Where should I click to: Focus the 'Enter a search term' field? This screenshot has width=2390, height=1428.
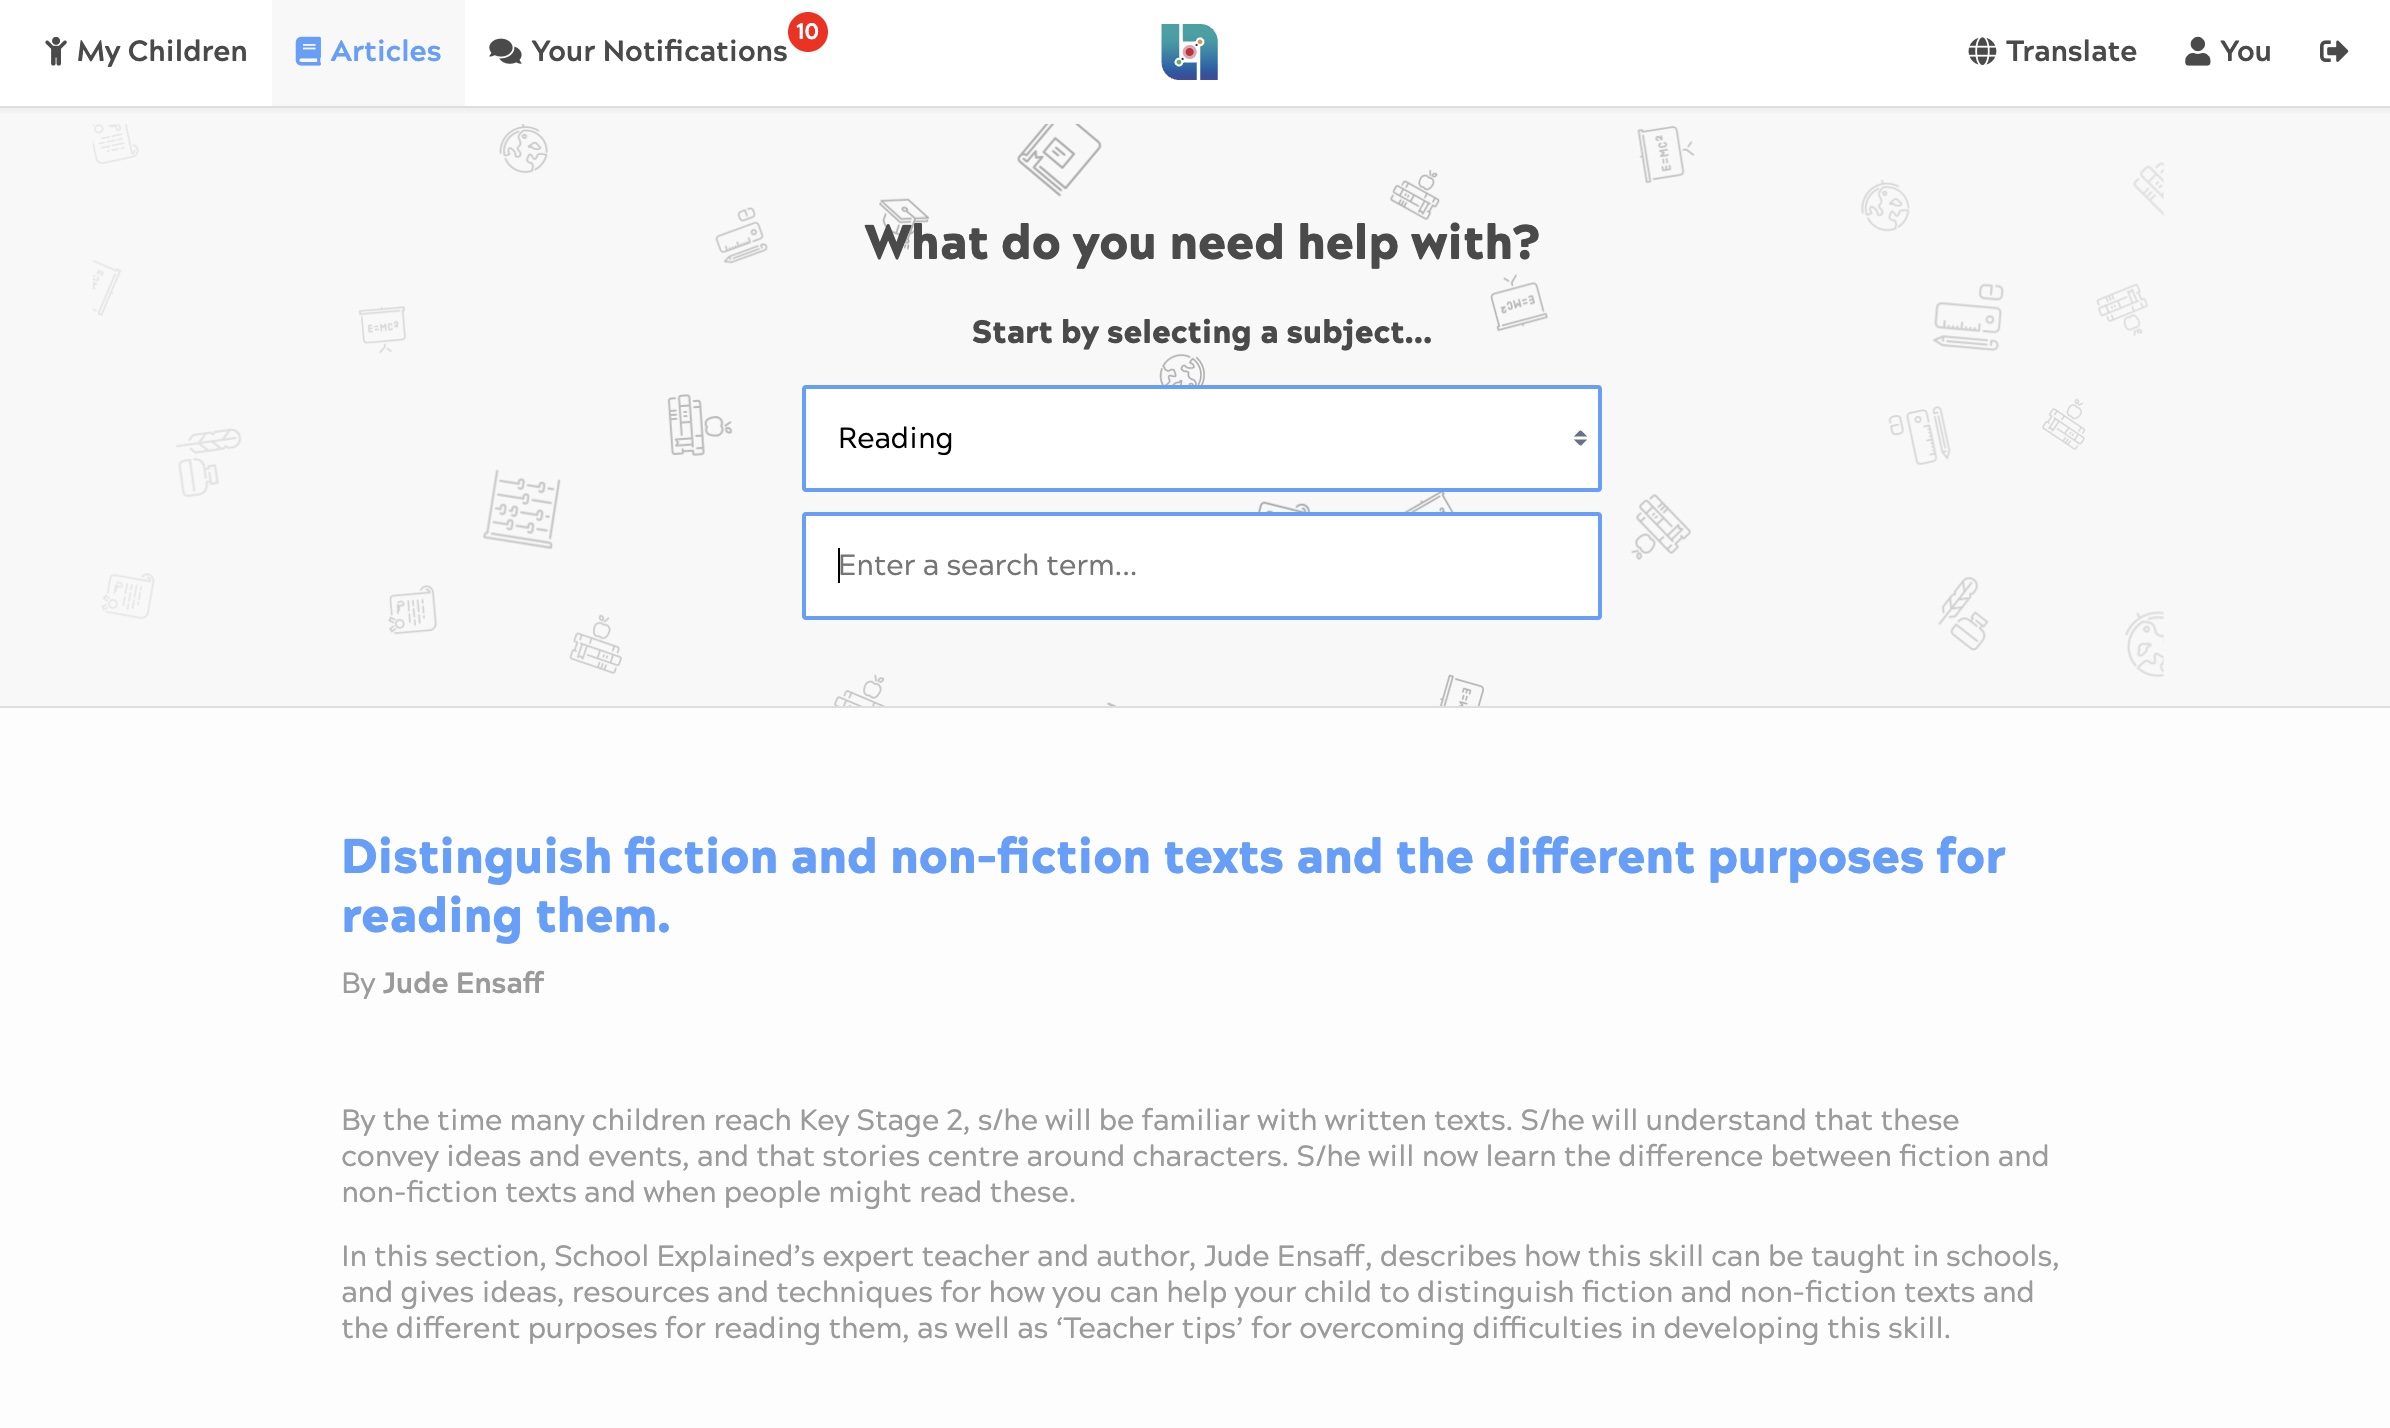pos(1200,566)
